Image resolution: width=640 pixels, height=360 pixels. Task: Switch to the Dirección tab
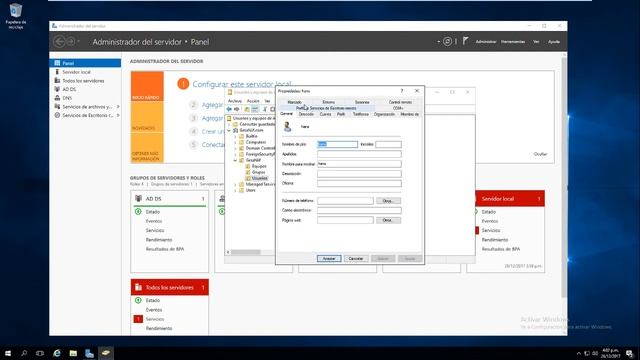click(306, 114)
